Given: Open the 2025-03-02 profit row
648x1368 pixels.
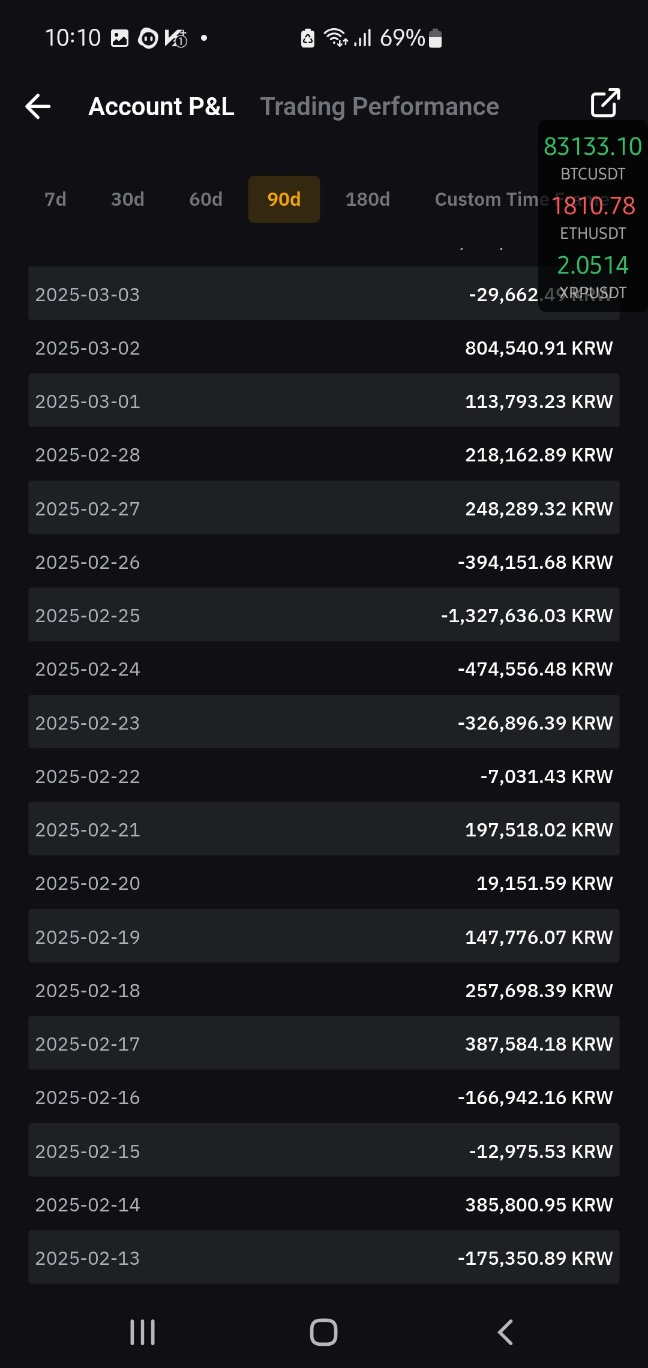Looking at the screenshot, I should 324,348.
